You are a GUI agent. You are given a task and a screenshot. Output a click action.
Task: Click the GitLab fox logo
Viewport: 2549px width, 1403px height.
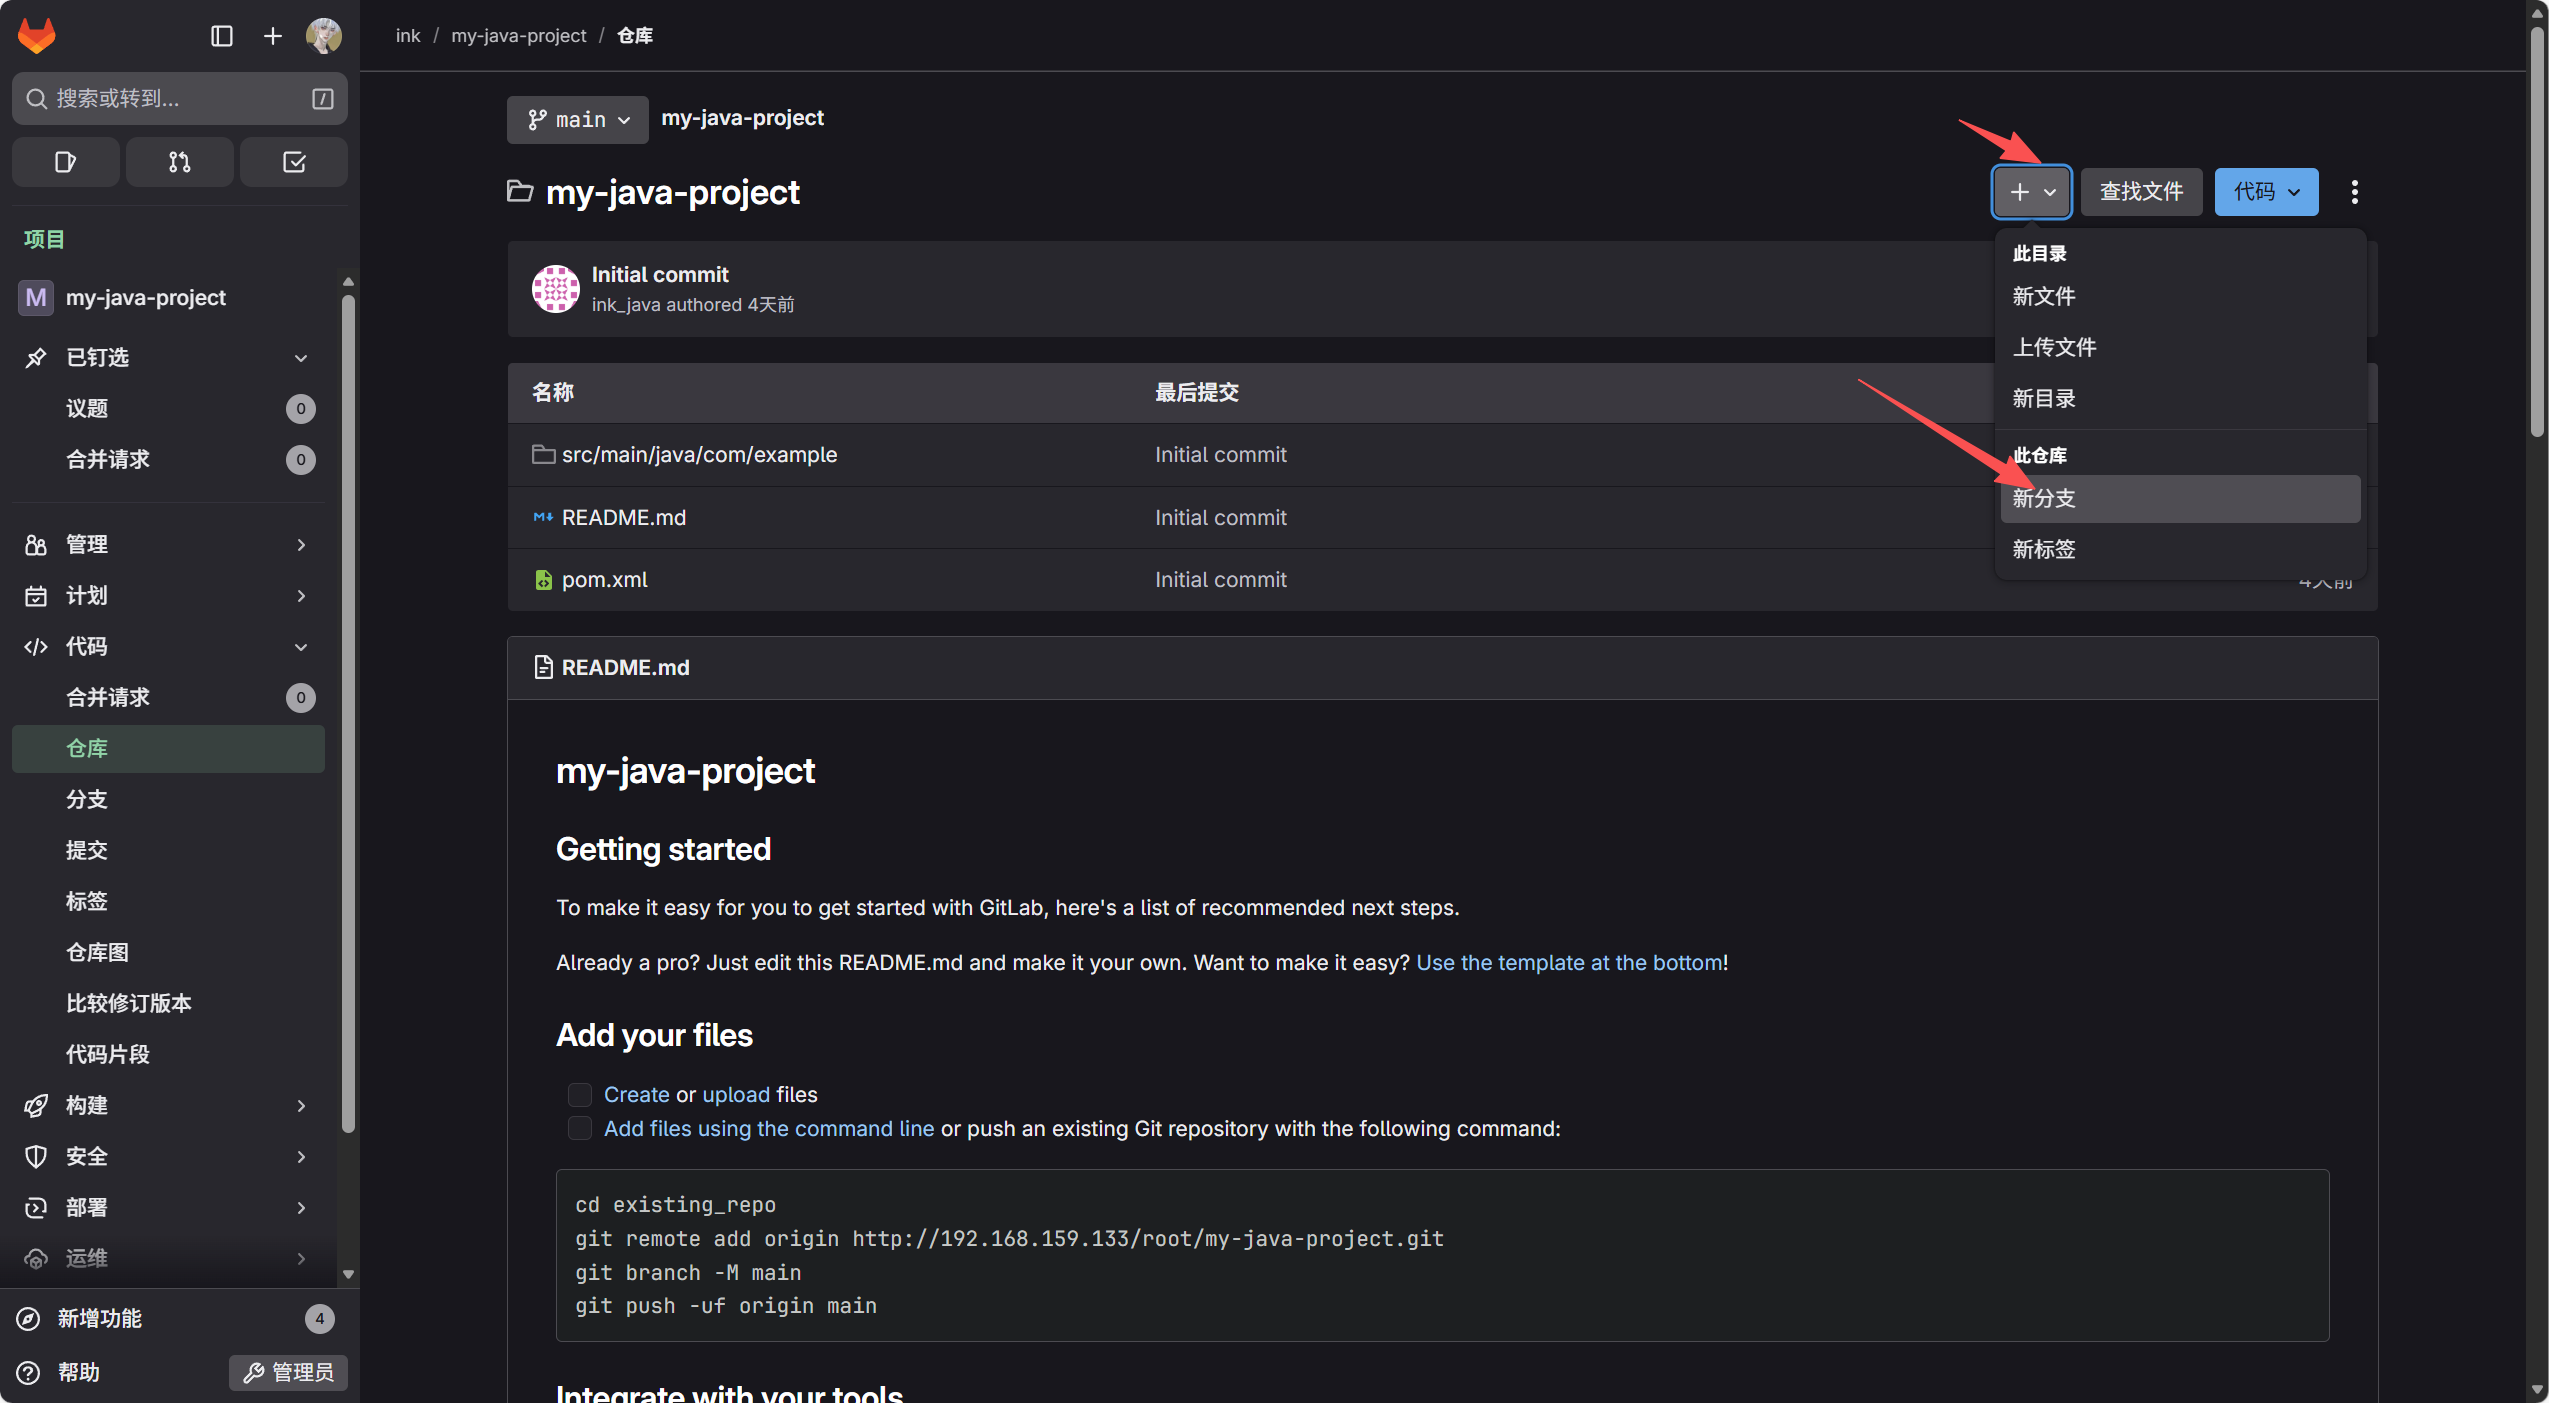(37, 36)
